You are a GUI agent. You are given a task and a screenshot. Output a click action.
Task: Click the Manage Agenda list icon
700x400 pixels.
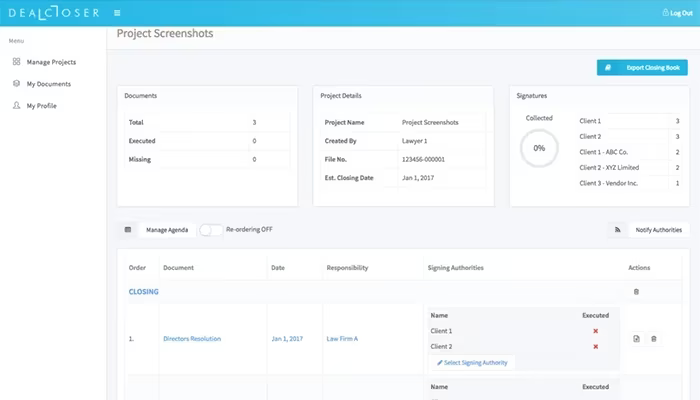[x=128, y=229]
